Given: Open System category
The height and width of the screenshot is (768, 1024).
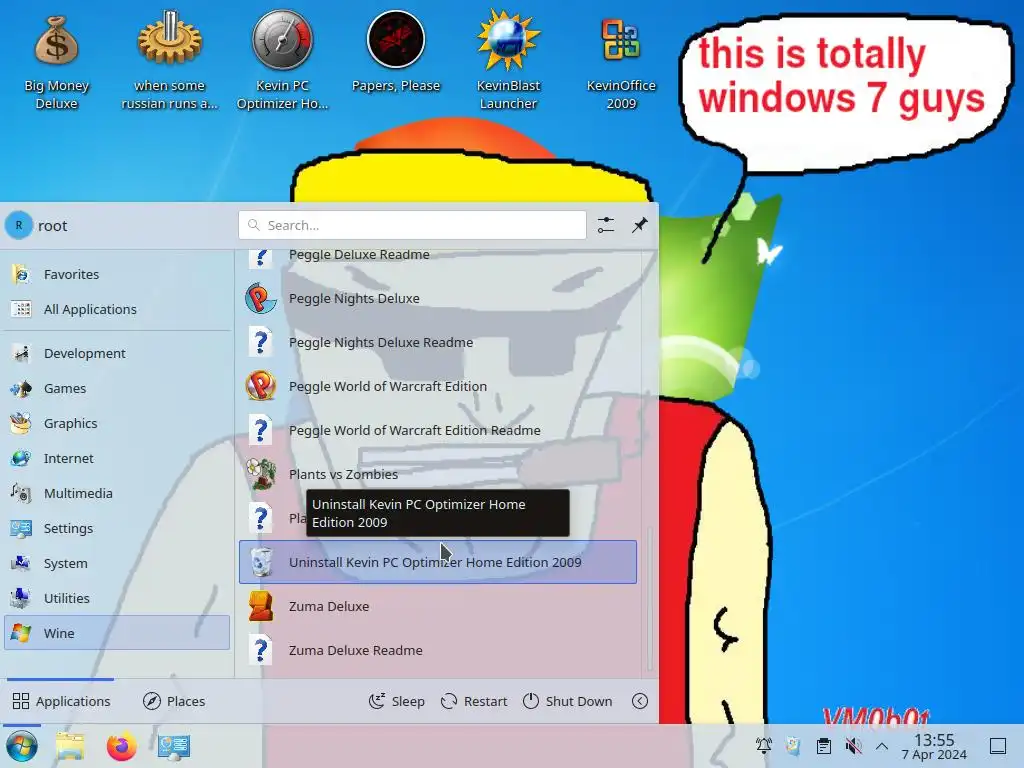Looking at the screenshot, I should 117,563.
